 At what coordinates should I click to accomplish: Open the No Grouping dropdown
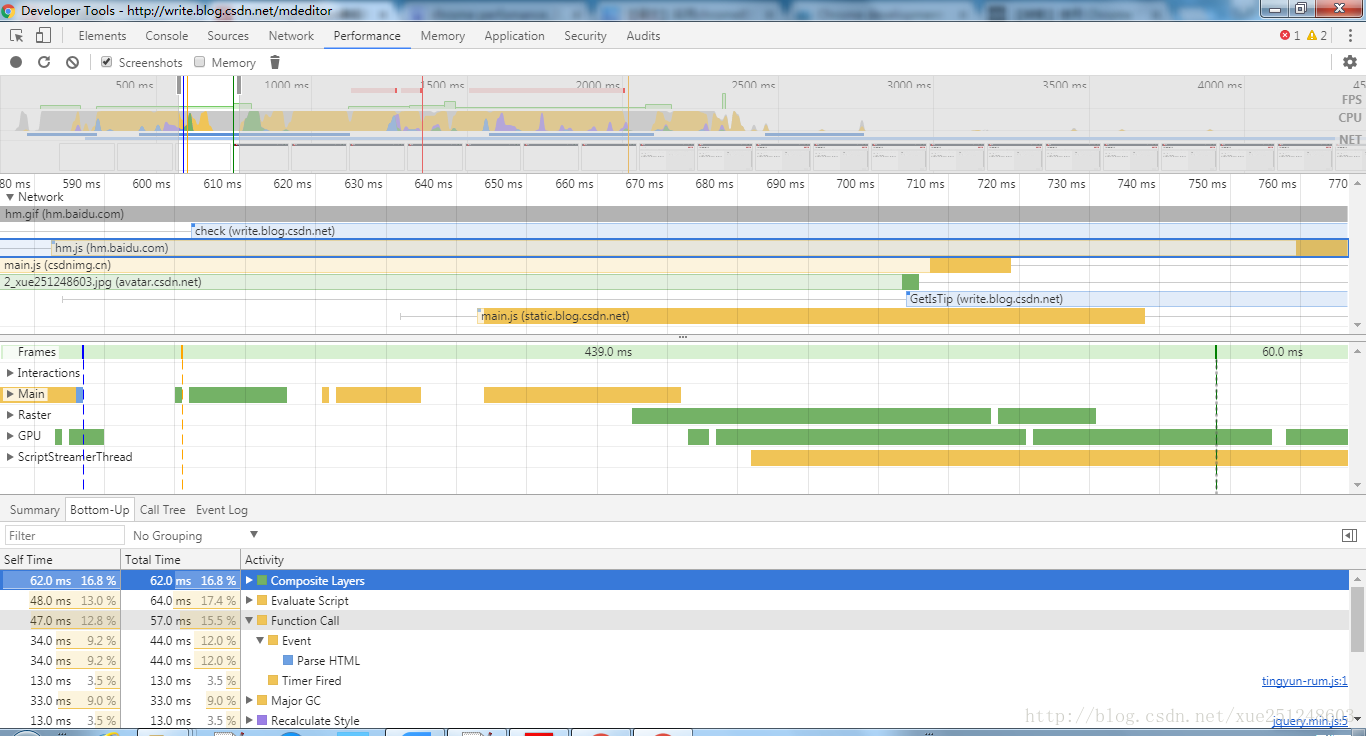(x=195, y=536)
